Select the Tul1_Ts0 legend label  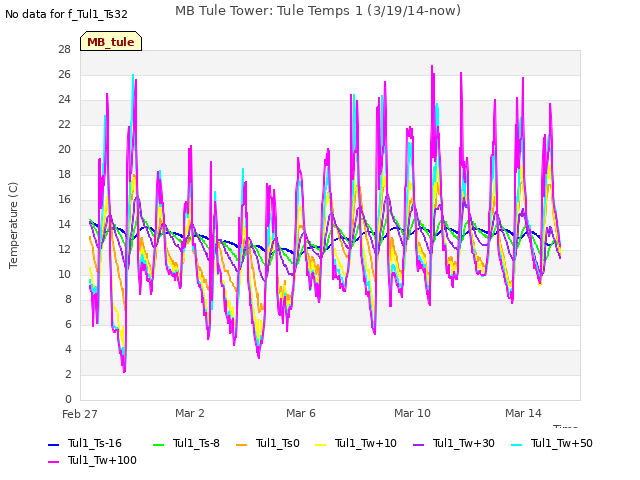click(278, 444)
